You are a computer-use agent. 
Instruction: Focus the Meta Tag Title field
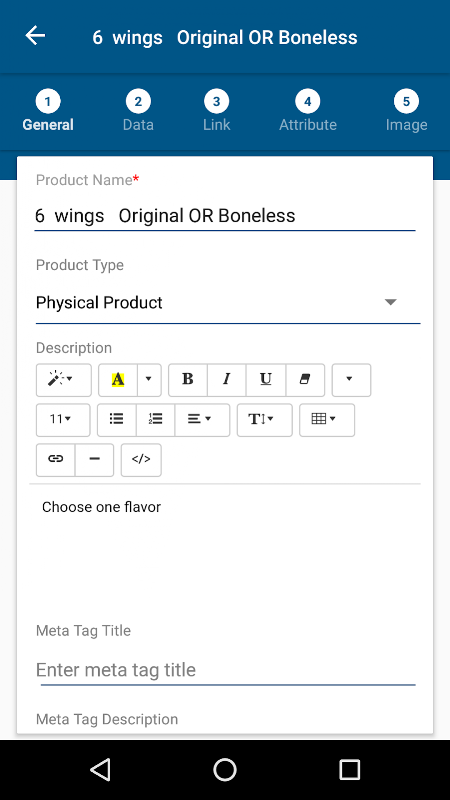click(x=226, y=670)
